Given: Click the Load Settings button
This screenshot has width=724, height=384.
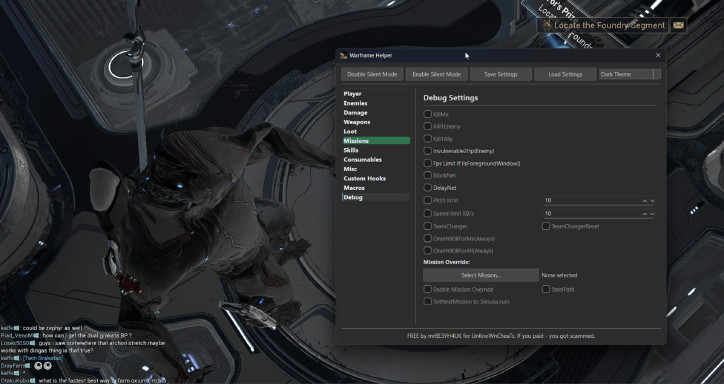Looking at the screenshot, I should (x=565, y=74).
